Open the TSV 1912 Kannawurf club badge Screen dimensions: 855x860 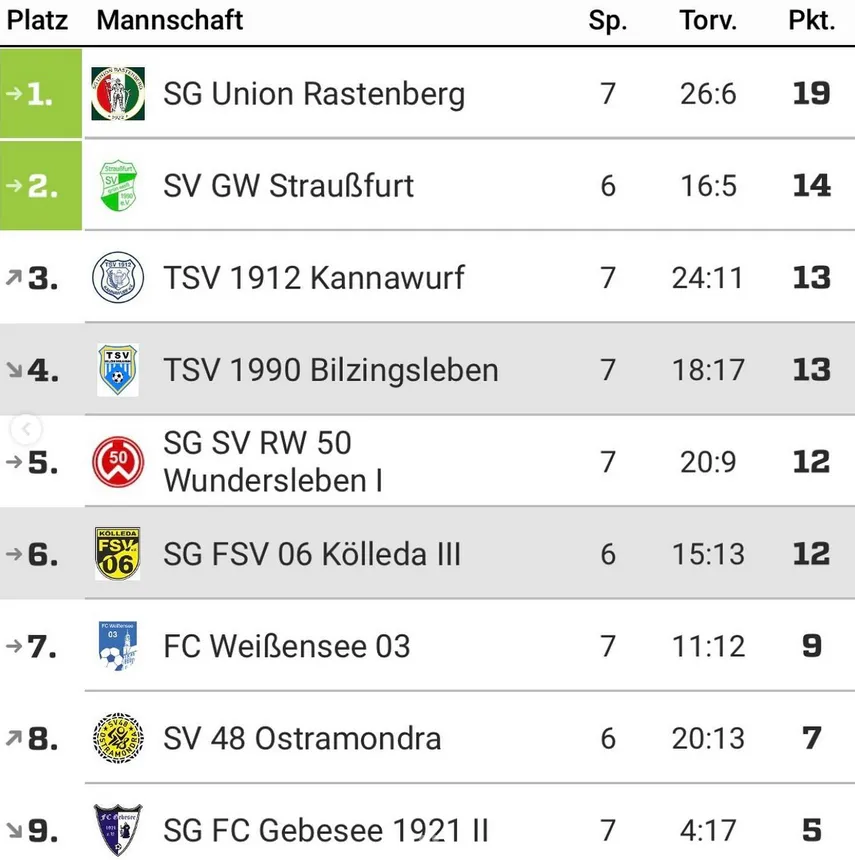[x=118, y=278]
